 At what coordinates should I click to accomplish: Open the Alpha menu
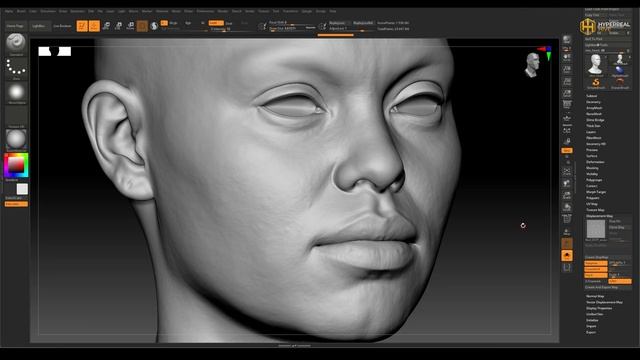click(9, 11)
